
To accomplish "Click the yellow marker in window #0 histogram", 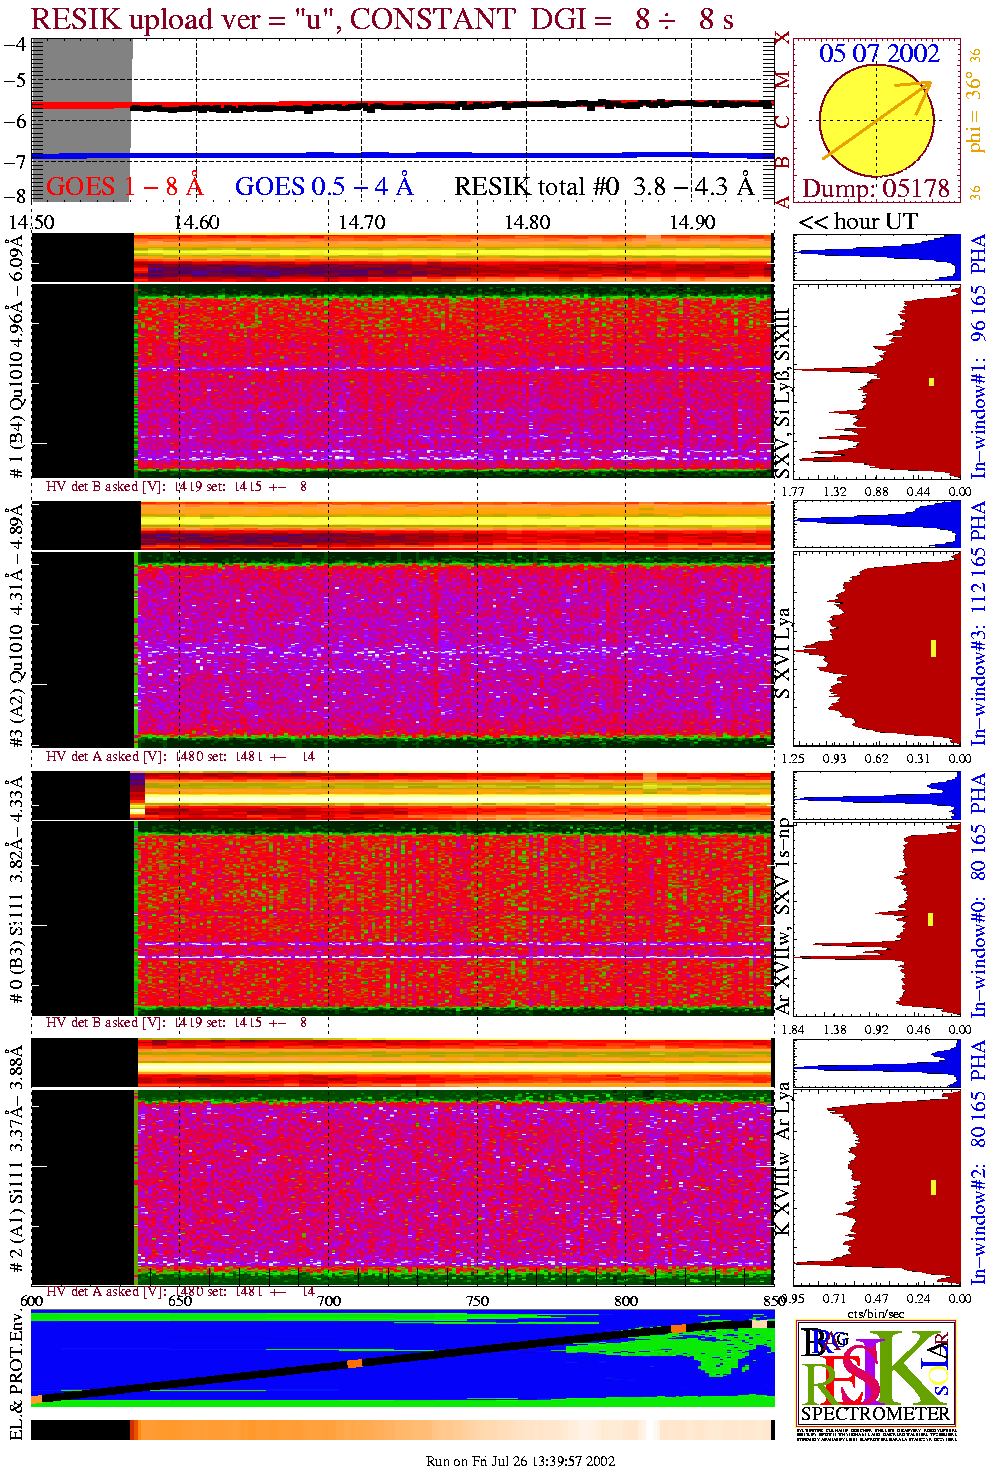I will click(x=930, y=919).
